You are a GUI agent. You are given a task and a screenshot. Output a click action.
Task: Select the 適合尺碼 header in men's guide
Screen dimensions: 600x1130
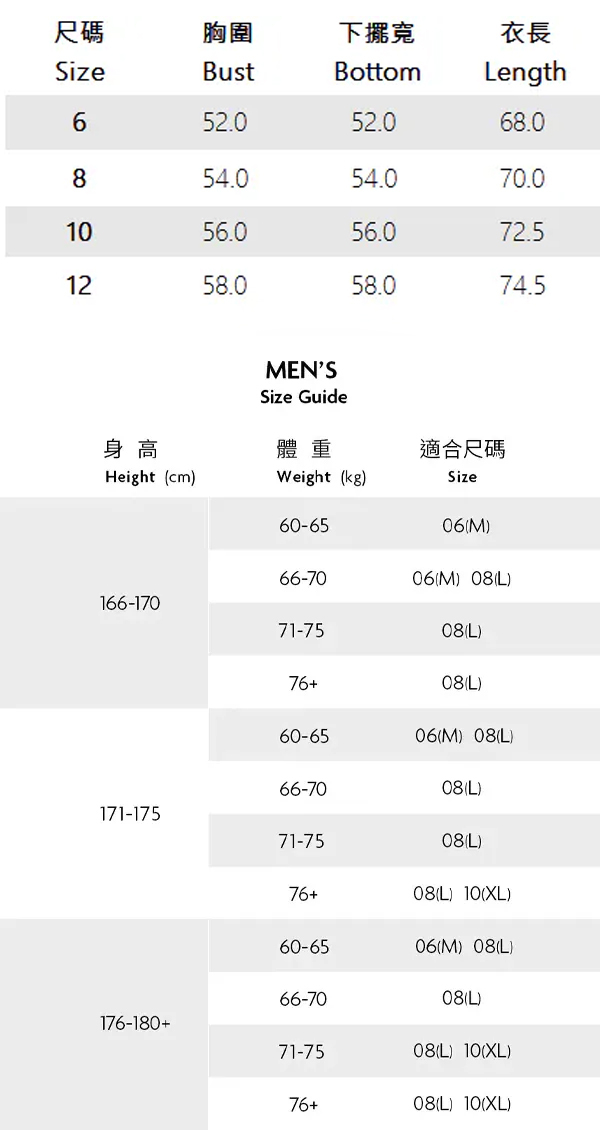click(x=462, y=462)
